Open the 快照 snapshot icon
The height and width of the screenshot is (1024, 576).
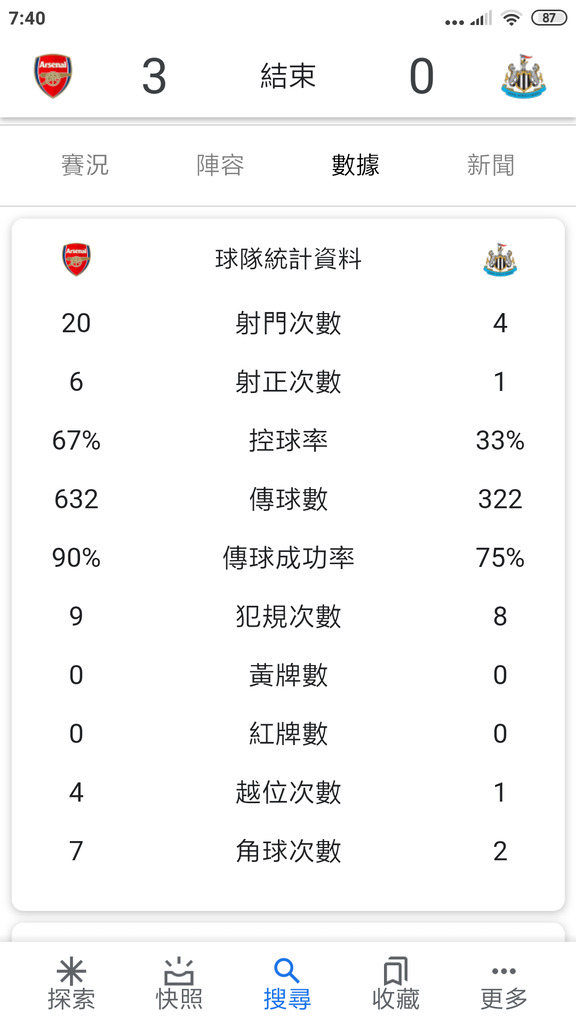pos(179,971)
